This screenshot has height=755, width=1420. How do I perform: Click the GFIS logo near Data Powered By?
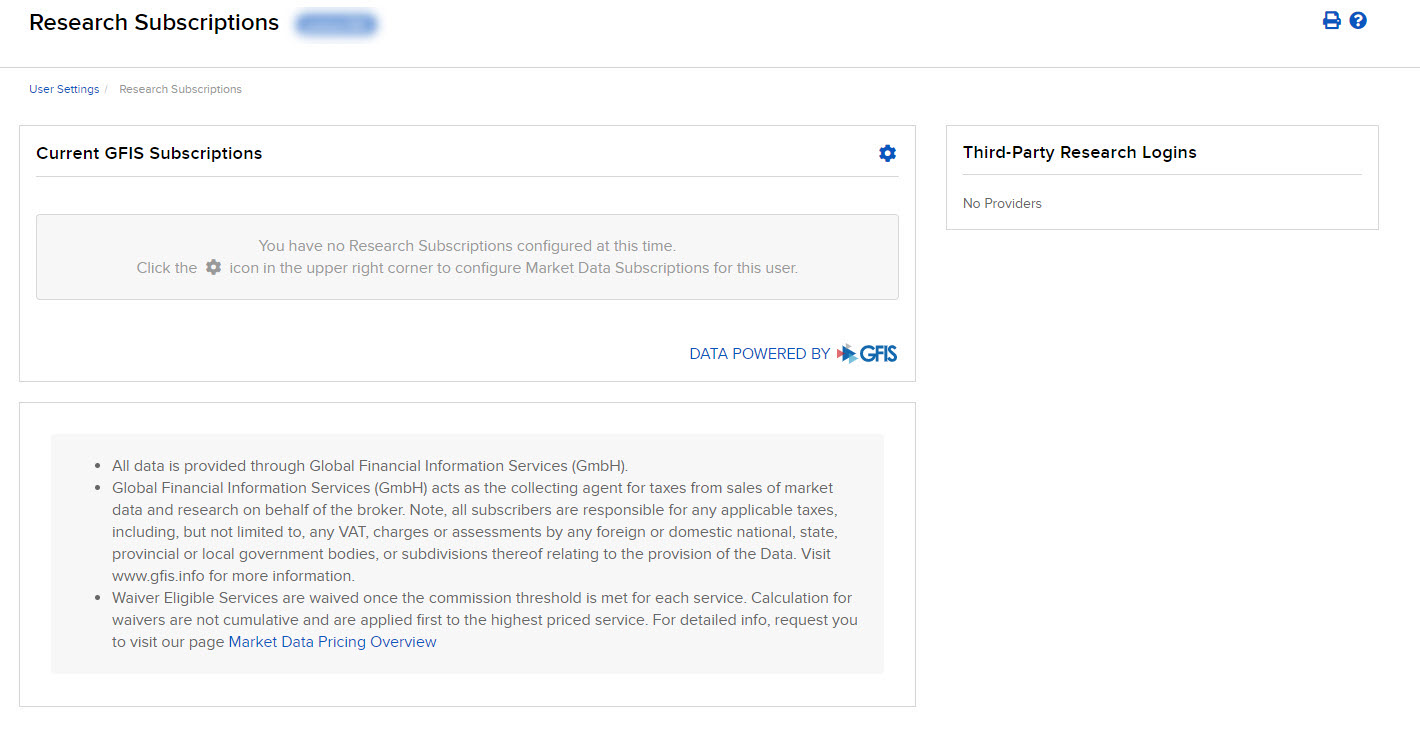[866, 352]
